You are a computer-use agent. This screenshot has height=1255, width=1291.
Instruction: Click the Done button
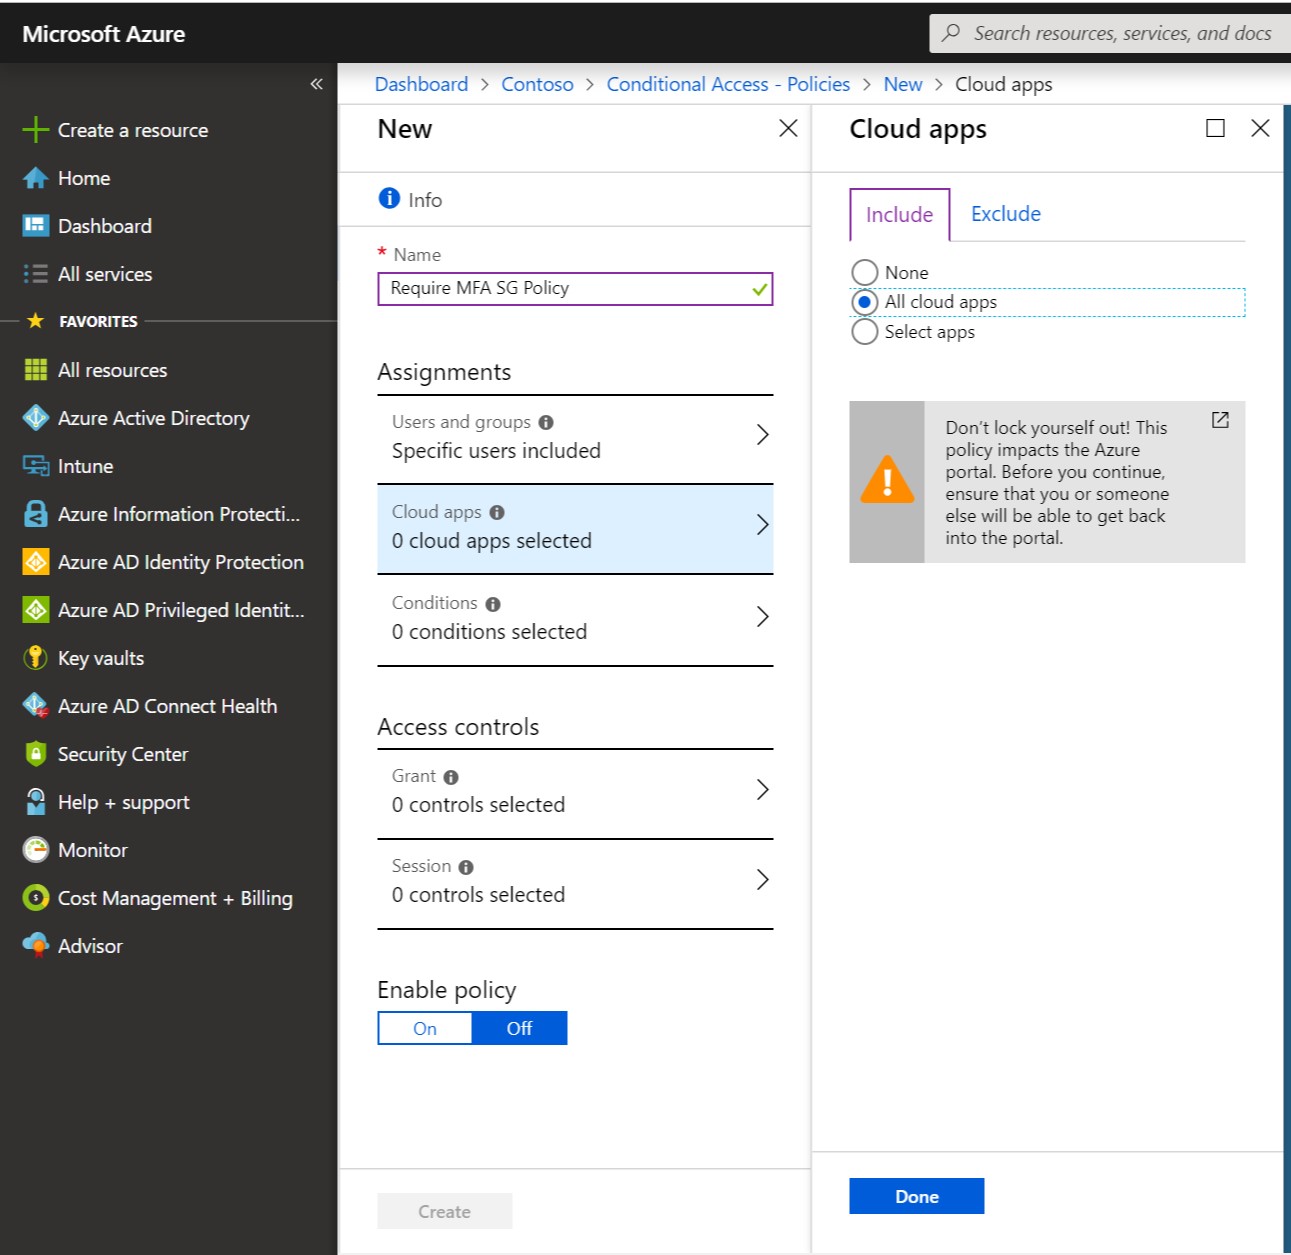pyautogui.click(x=916, y=1196)
